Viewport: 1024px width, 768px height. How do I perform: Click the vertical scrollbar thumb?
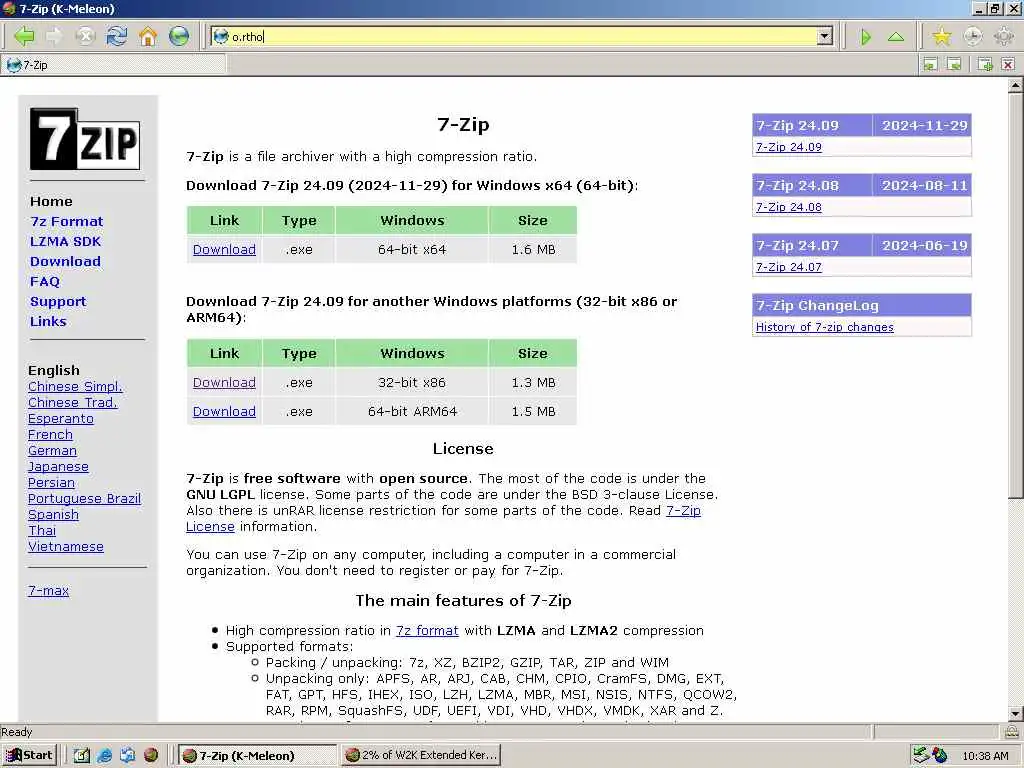click(1015, 296)
